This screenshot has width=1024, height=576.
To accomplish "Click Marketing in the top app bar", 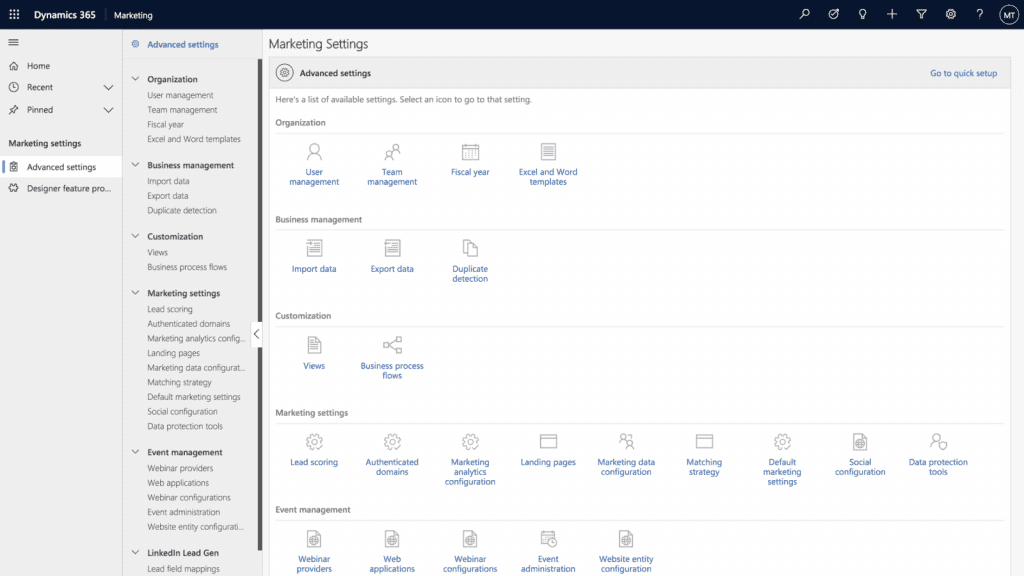I will (133, 14).
